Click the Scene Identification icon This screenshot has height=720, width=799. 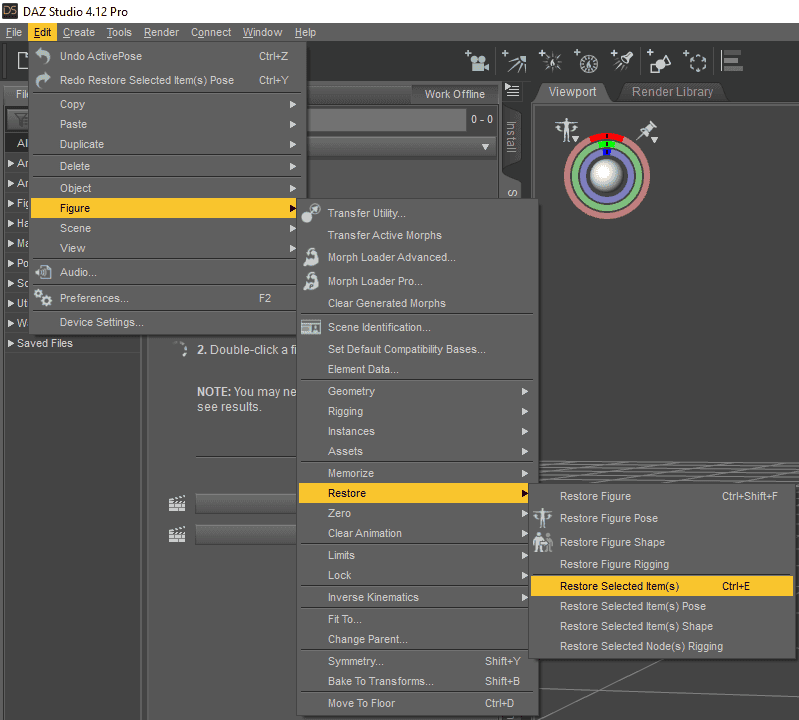tap(311, 327)
